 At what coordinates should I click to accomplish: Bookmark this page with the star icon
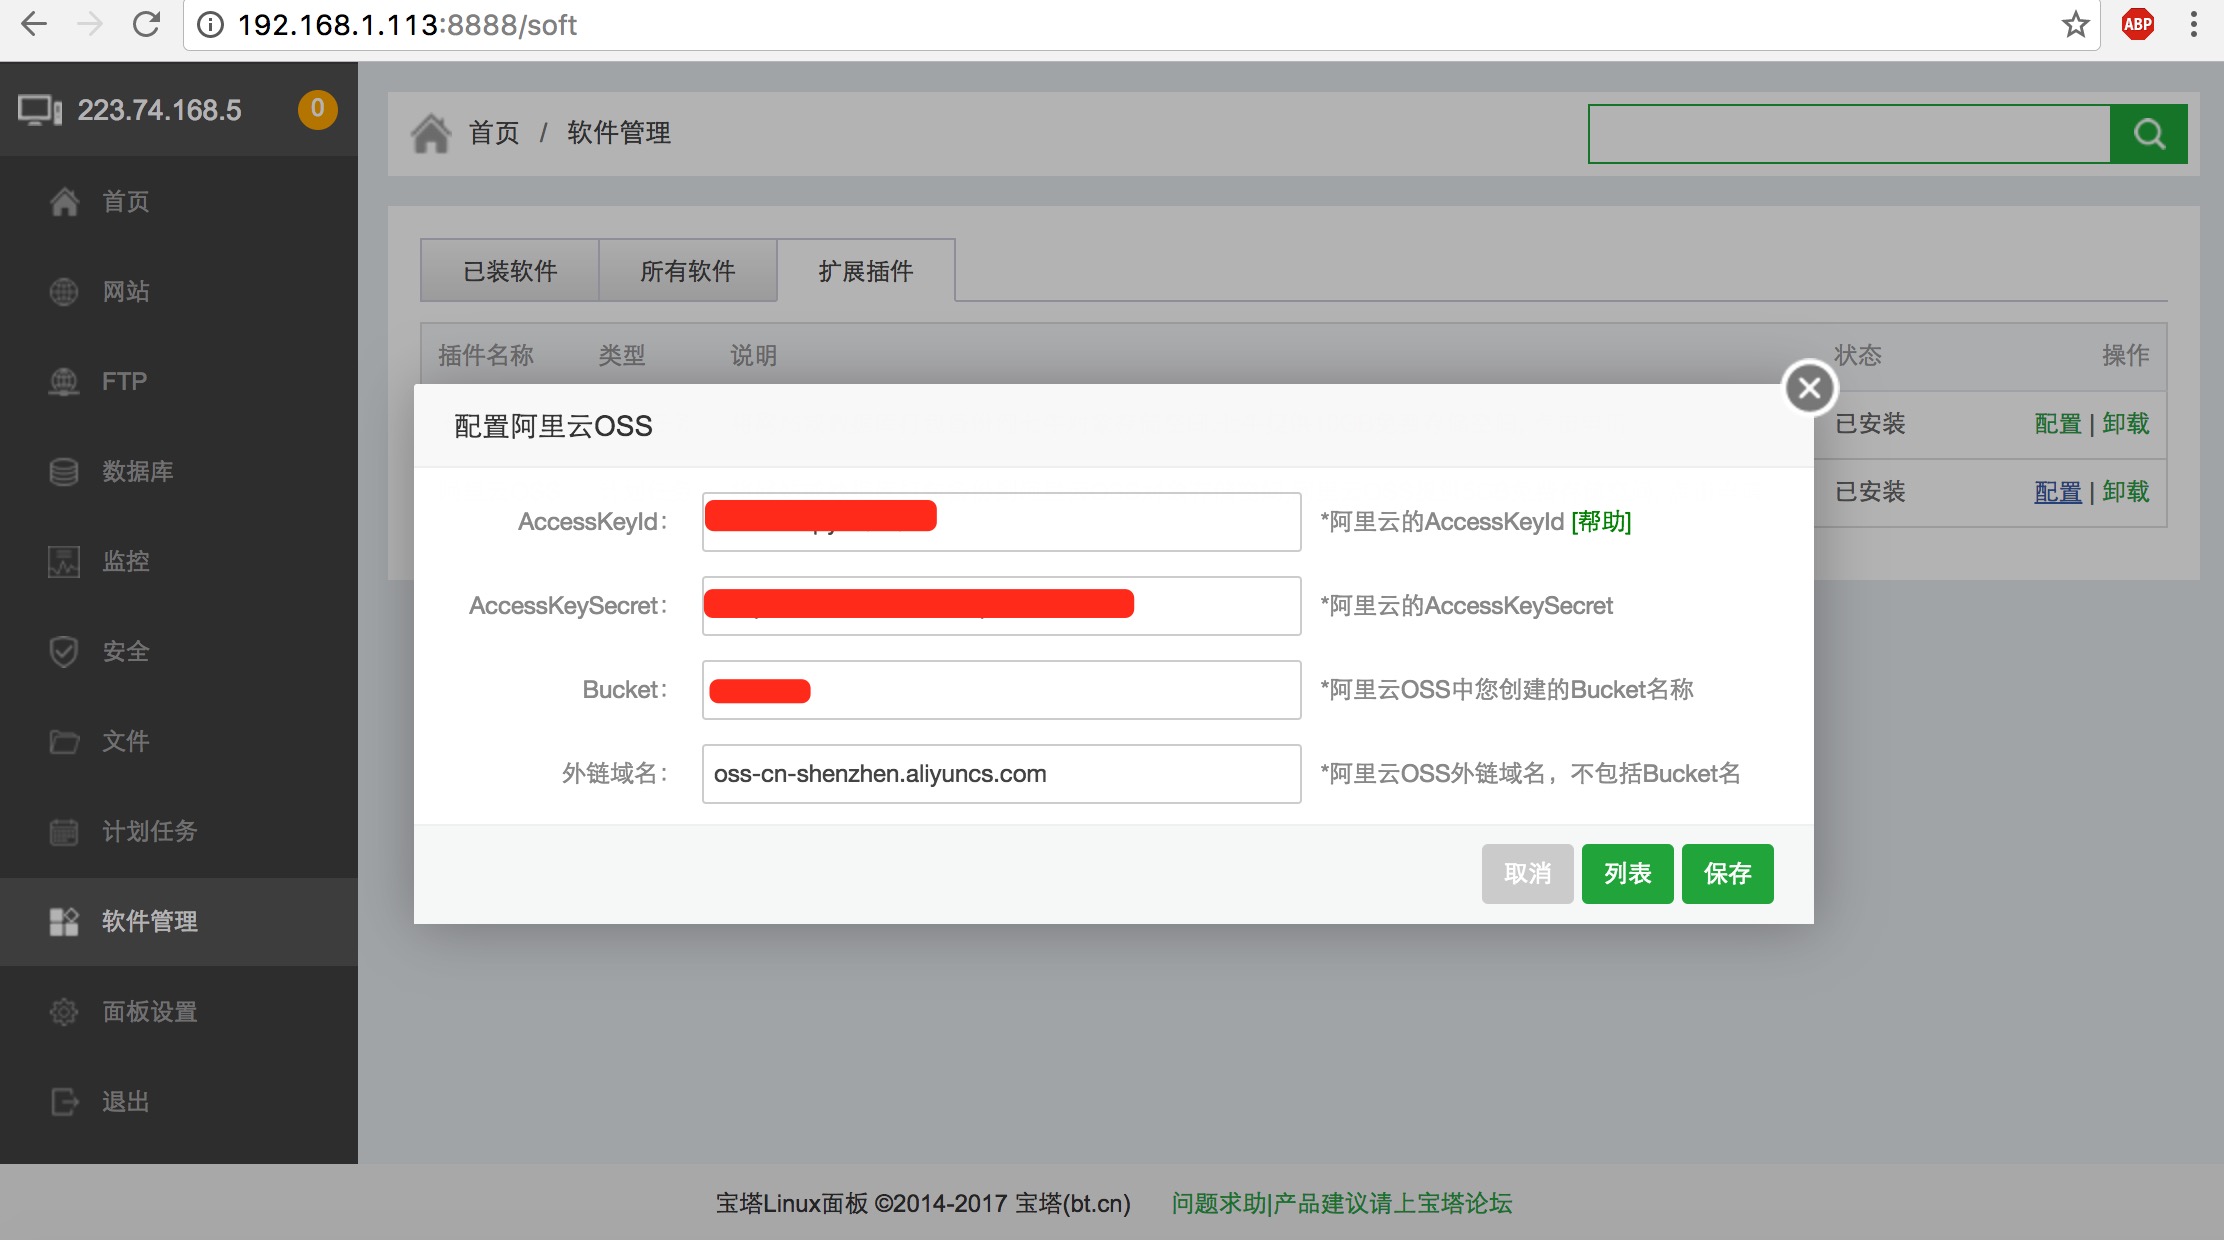click(x=2076, y=24)
